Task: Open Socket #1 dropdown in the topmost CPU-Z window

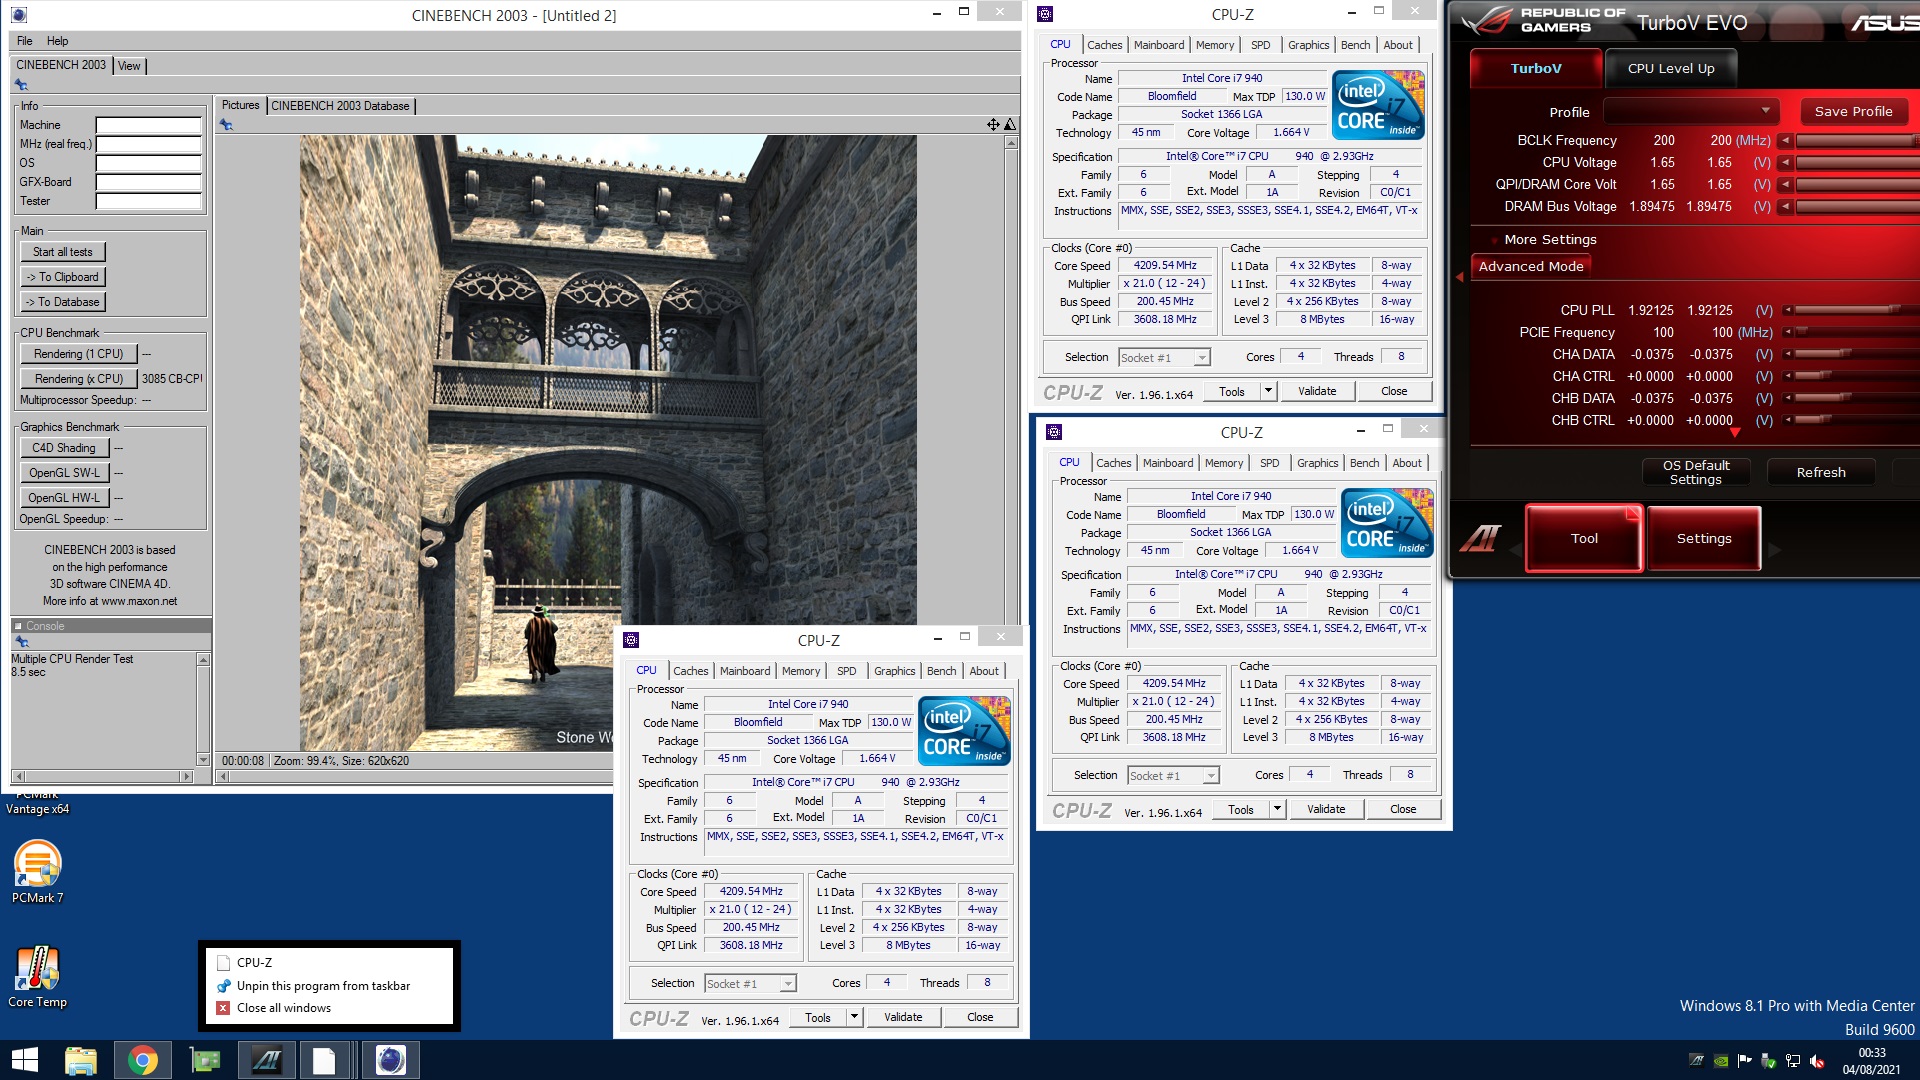Action: [1164, 358]
